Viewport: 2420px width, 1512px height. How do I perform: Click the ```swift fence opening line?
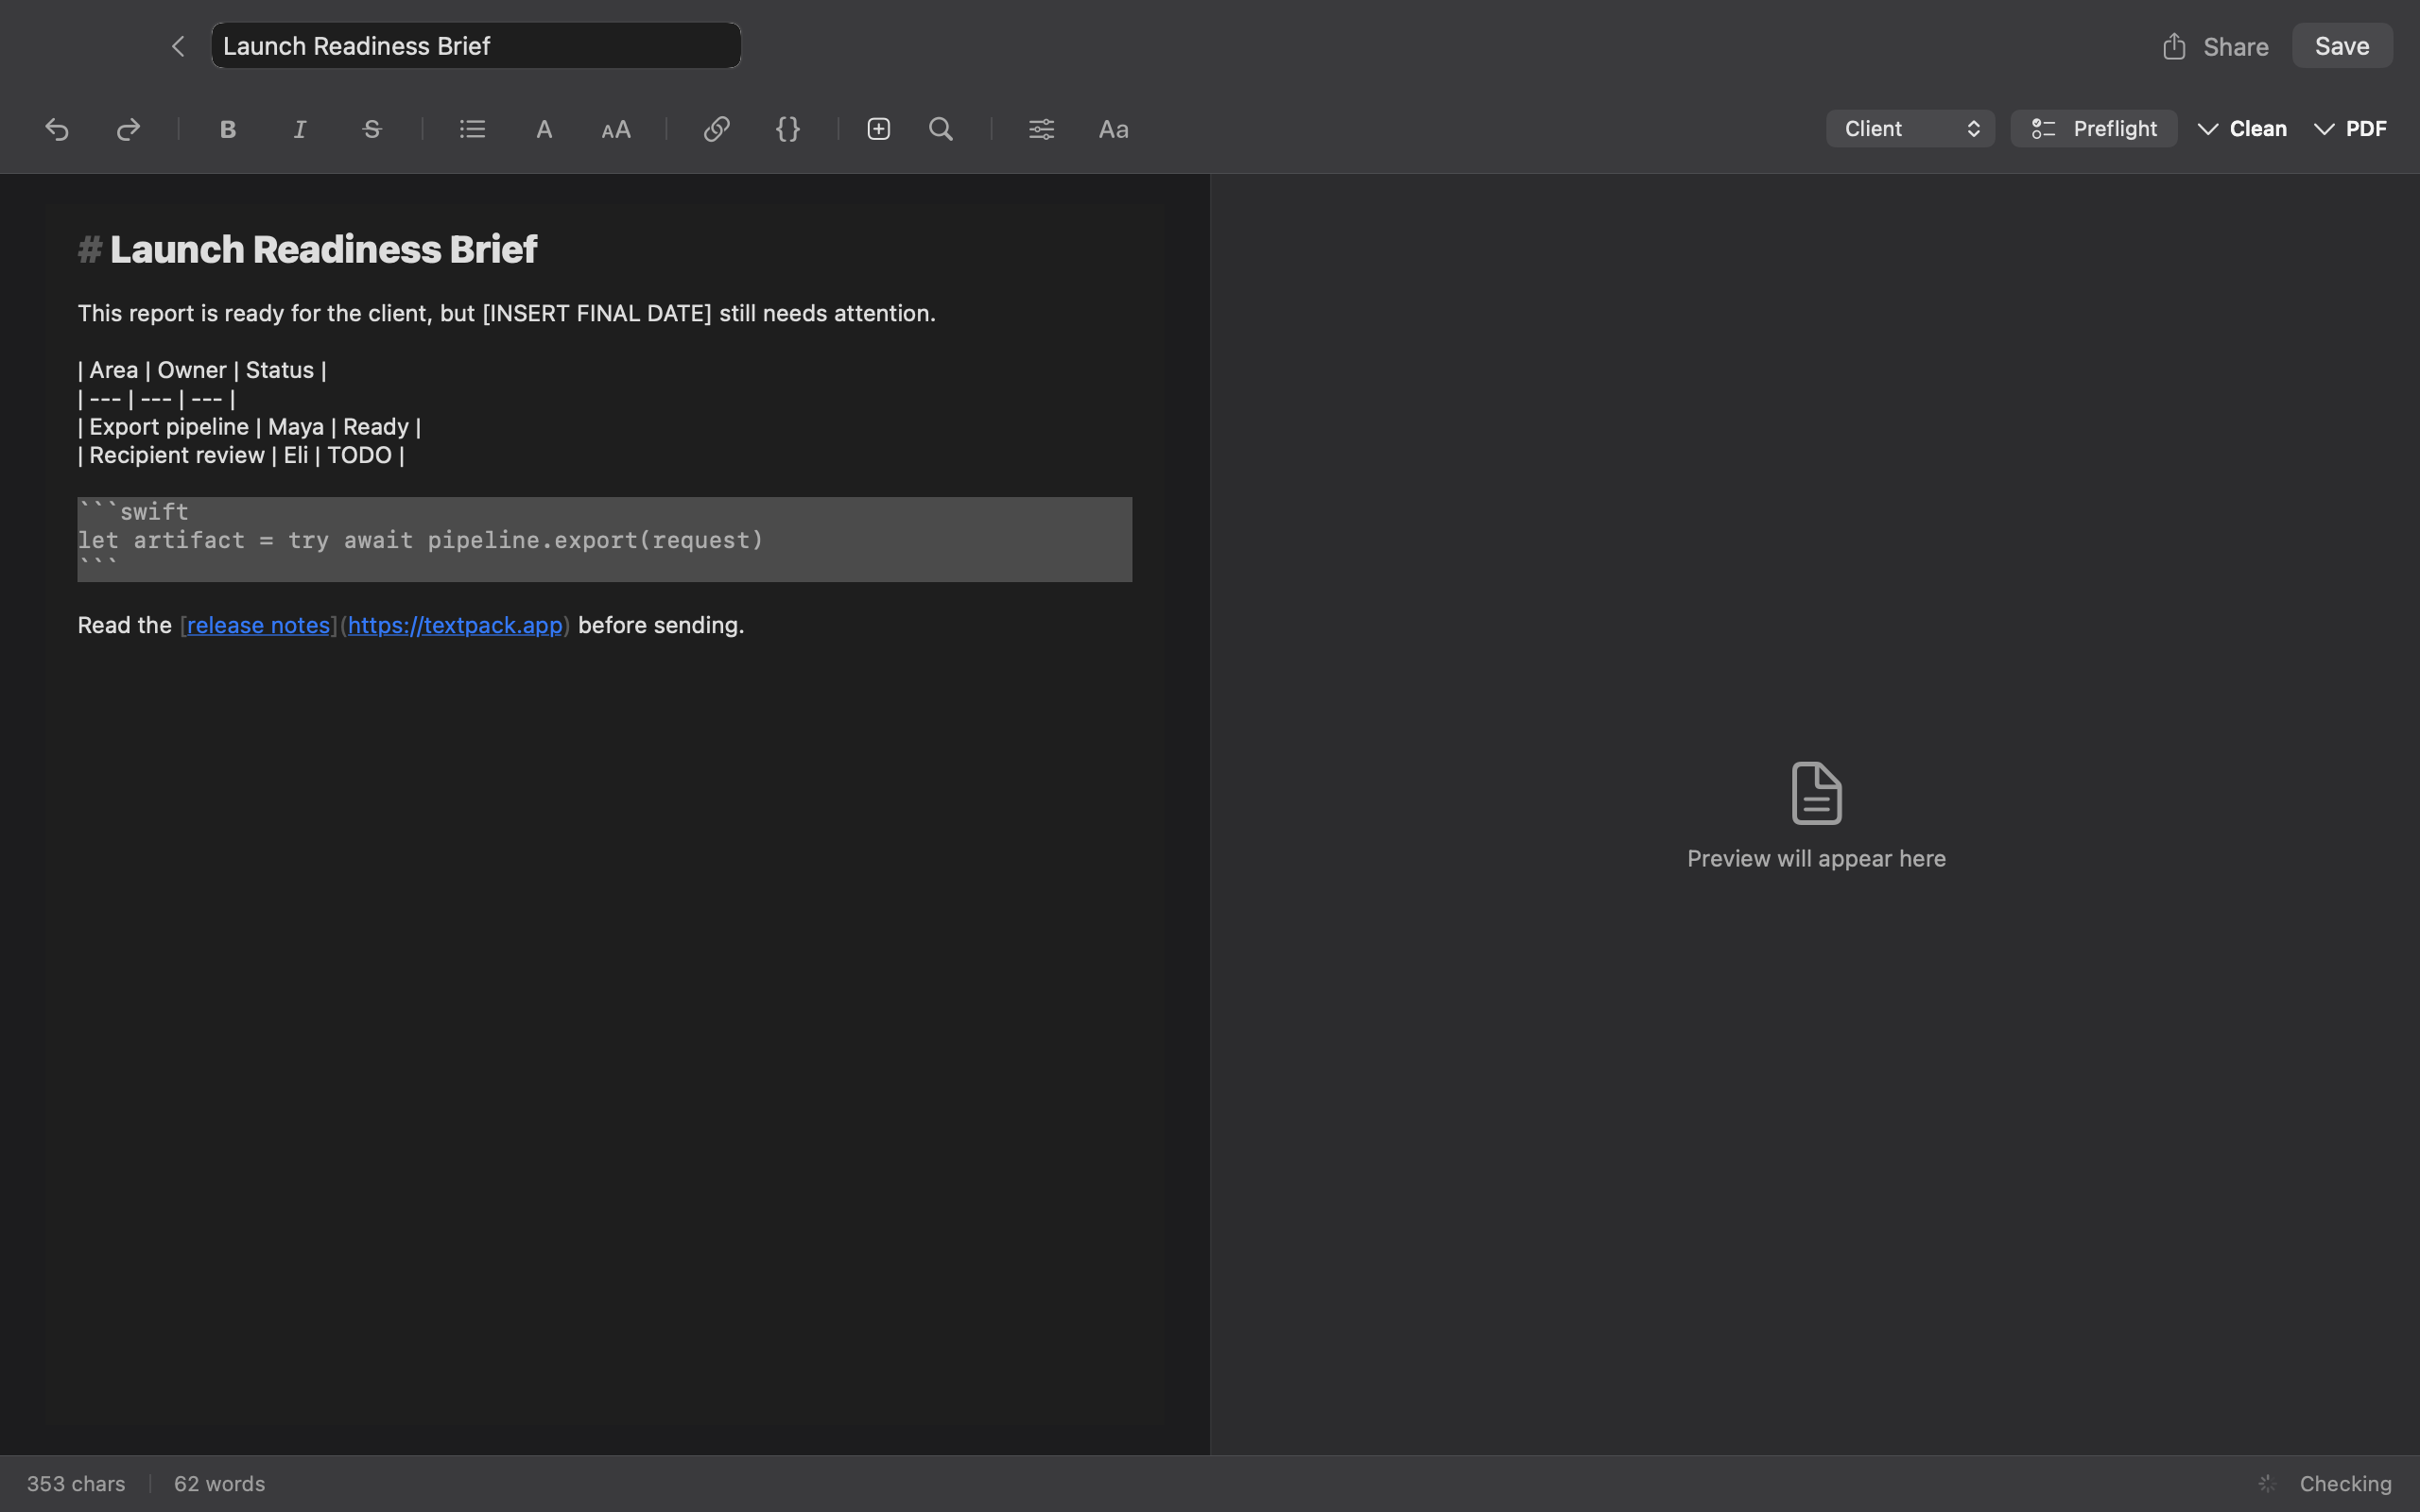coord(133,512)
